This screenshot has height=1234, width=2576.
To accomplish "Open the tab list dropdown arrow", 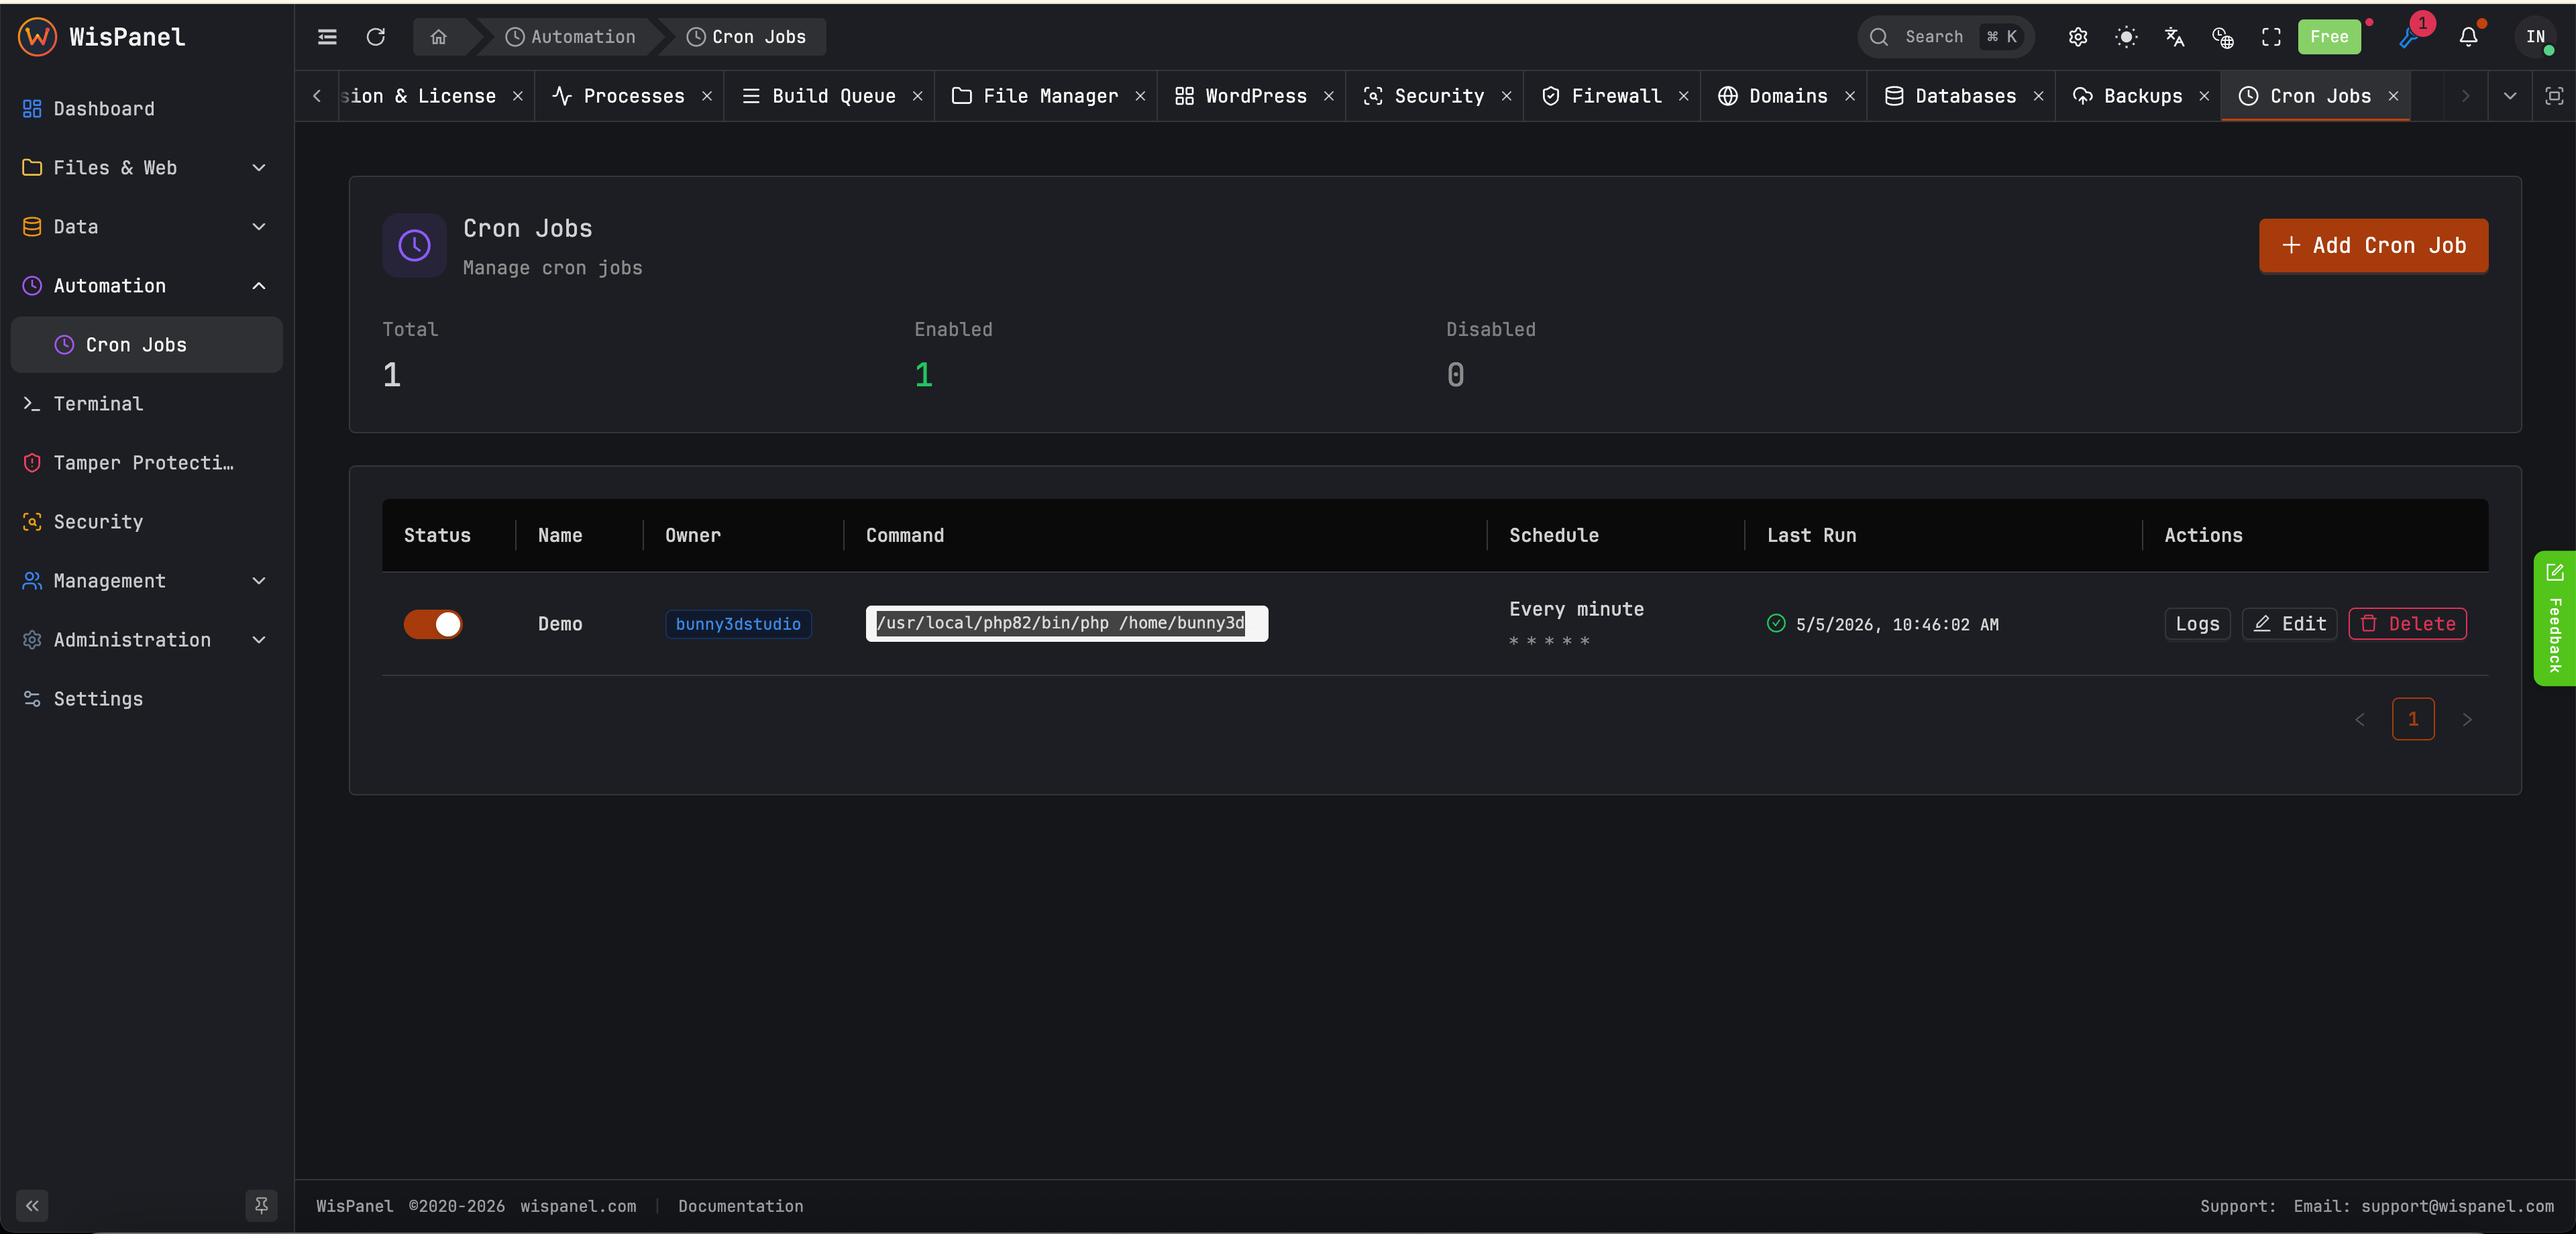I will click(2509, 96).
